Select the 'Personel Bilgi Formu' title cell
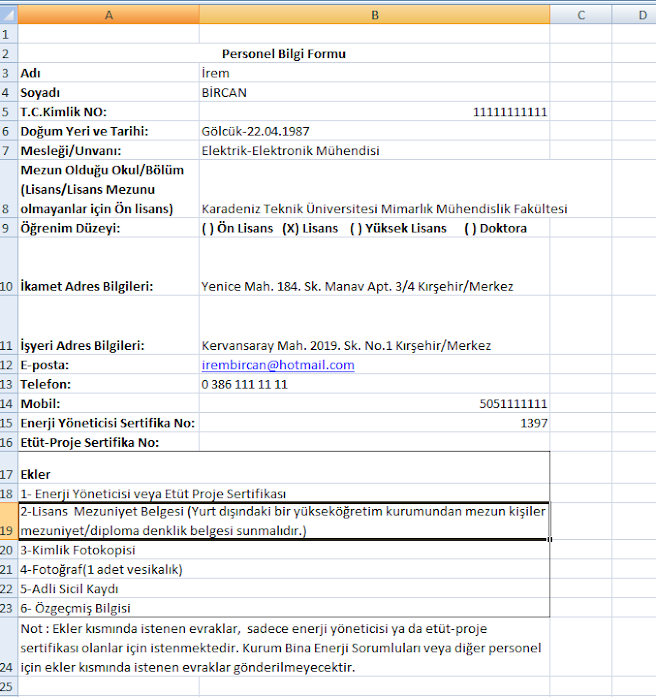This screenshot has width=656, height=697. (x=284, y=53)
